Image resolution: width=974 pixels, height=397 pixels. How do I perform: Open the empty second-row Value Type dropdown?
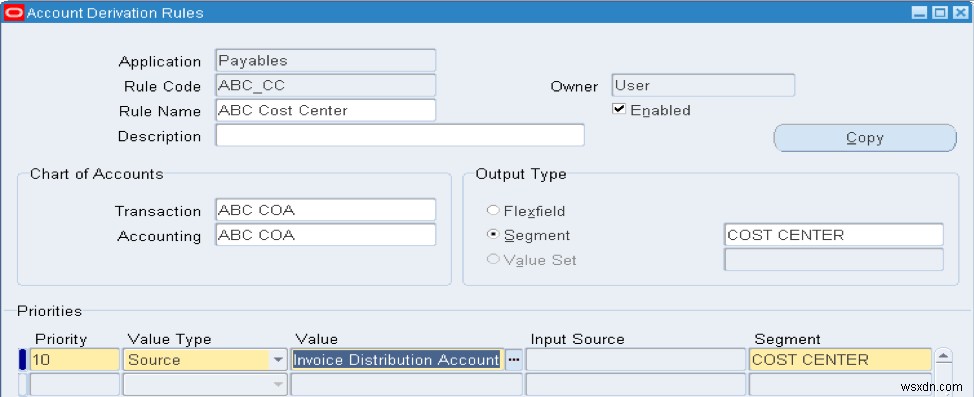[278, 385]
